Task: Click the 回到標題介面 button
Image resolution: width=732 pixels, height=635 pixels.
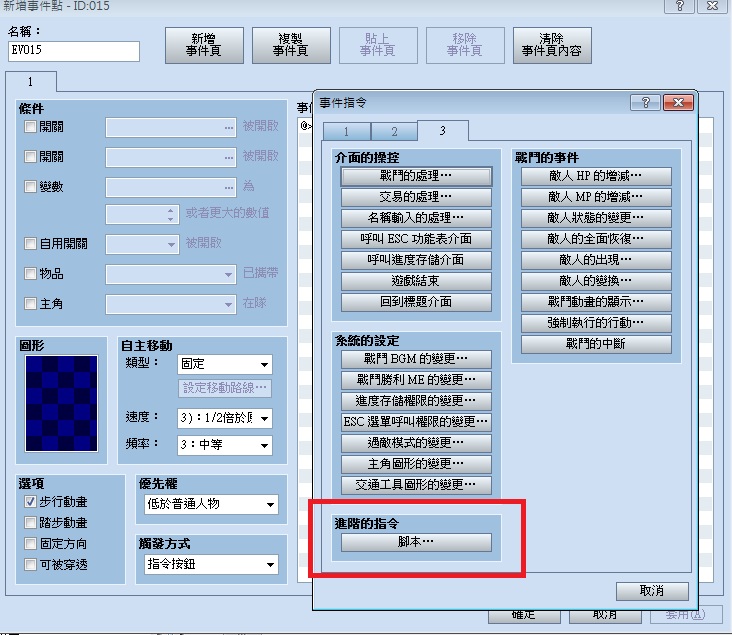Action: 416,302
